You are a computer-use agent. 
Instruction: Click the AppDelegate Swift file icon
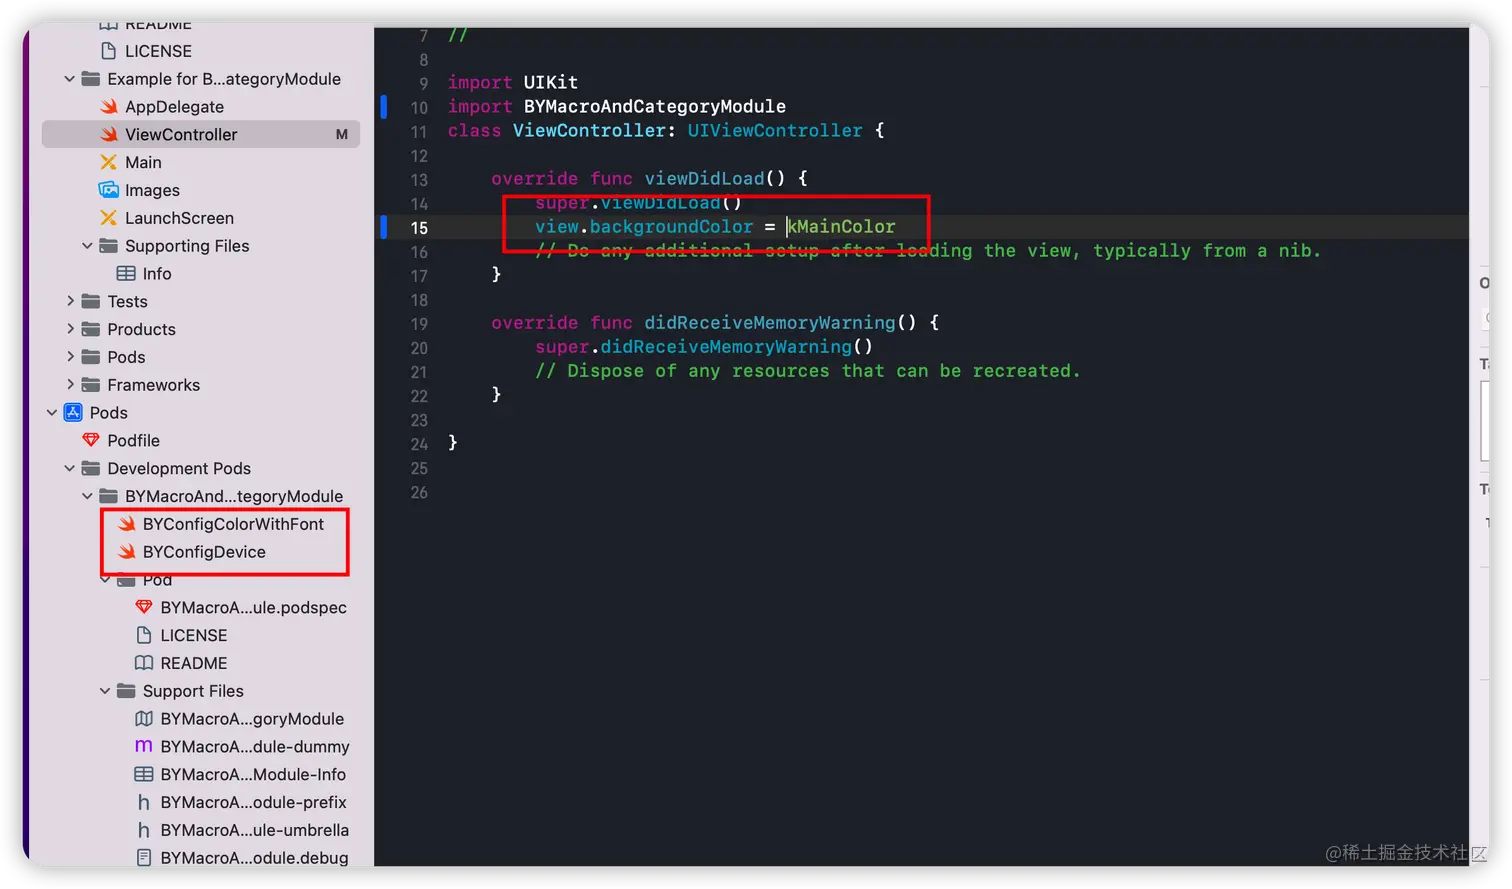109,107
